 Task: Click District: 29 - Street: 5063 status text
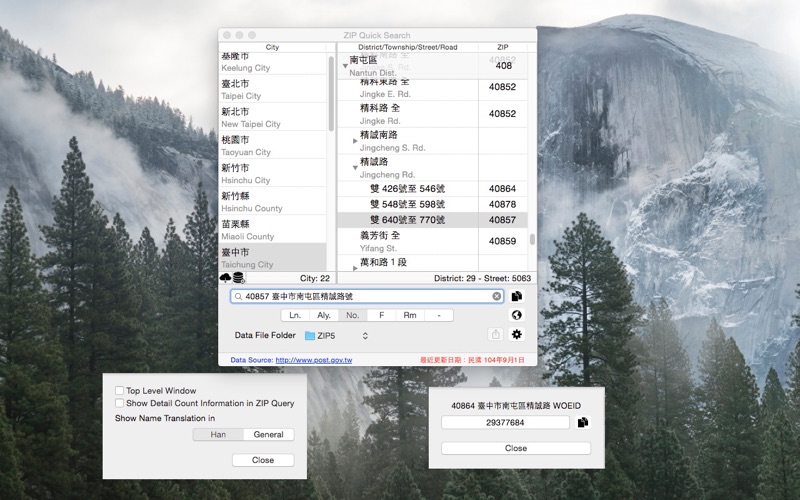click(482, 278)
